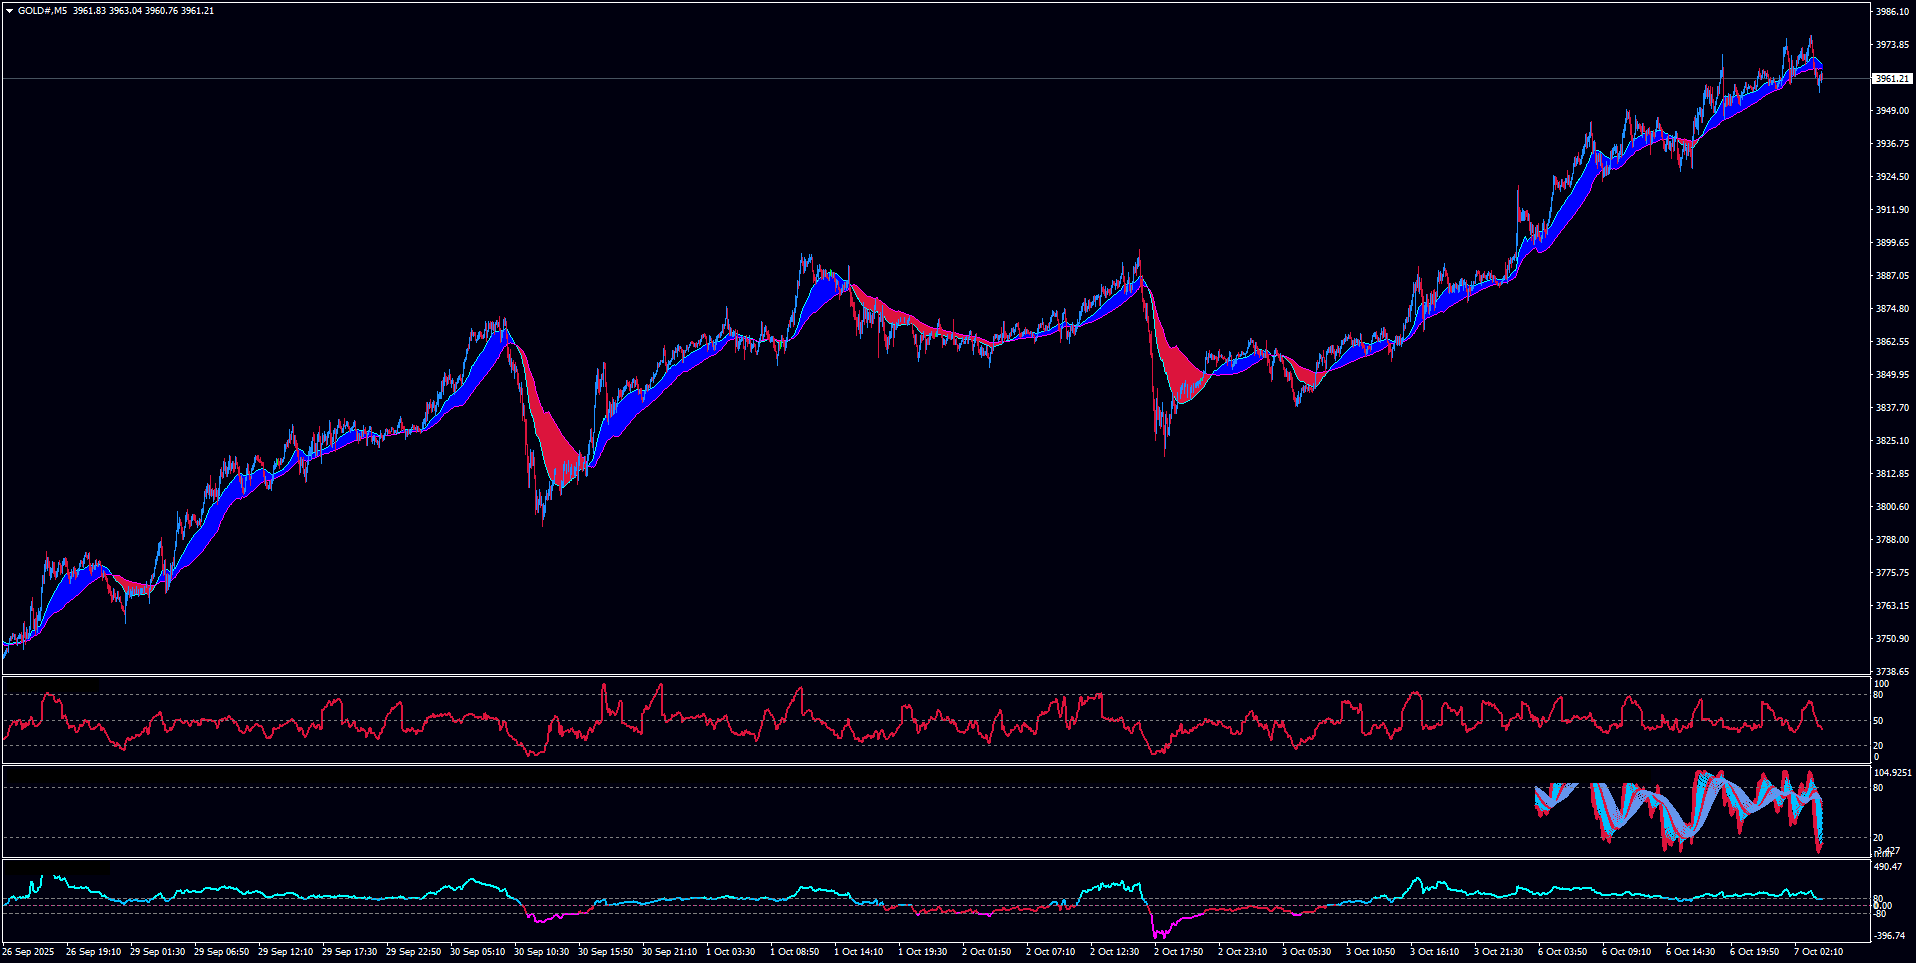Viewport: 1916px width, 963px height.
Task: Click the 3899.65 price scale label
Action: (x=1892, y=243)
